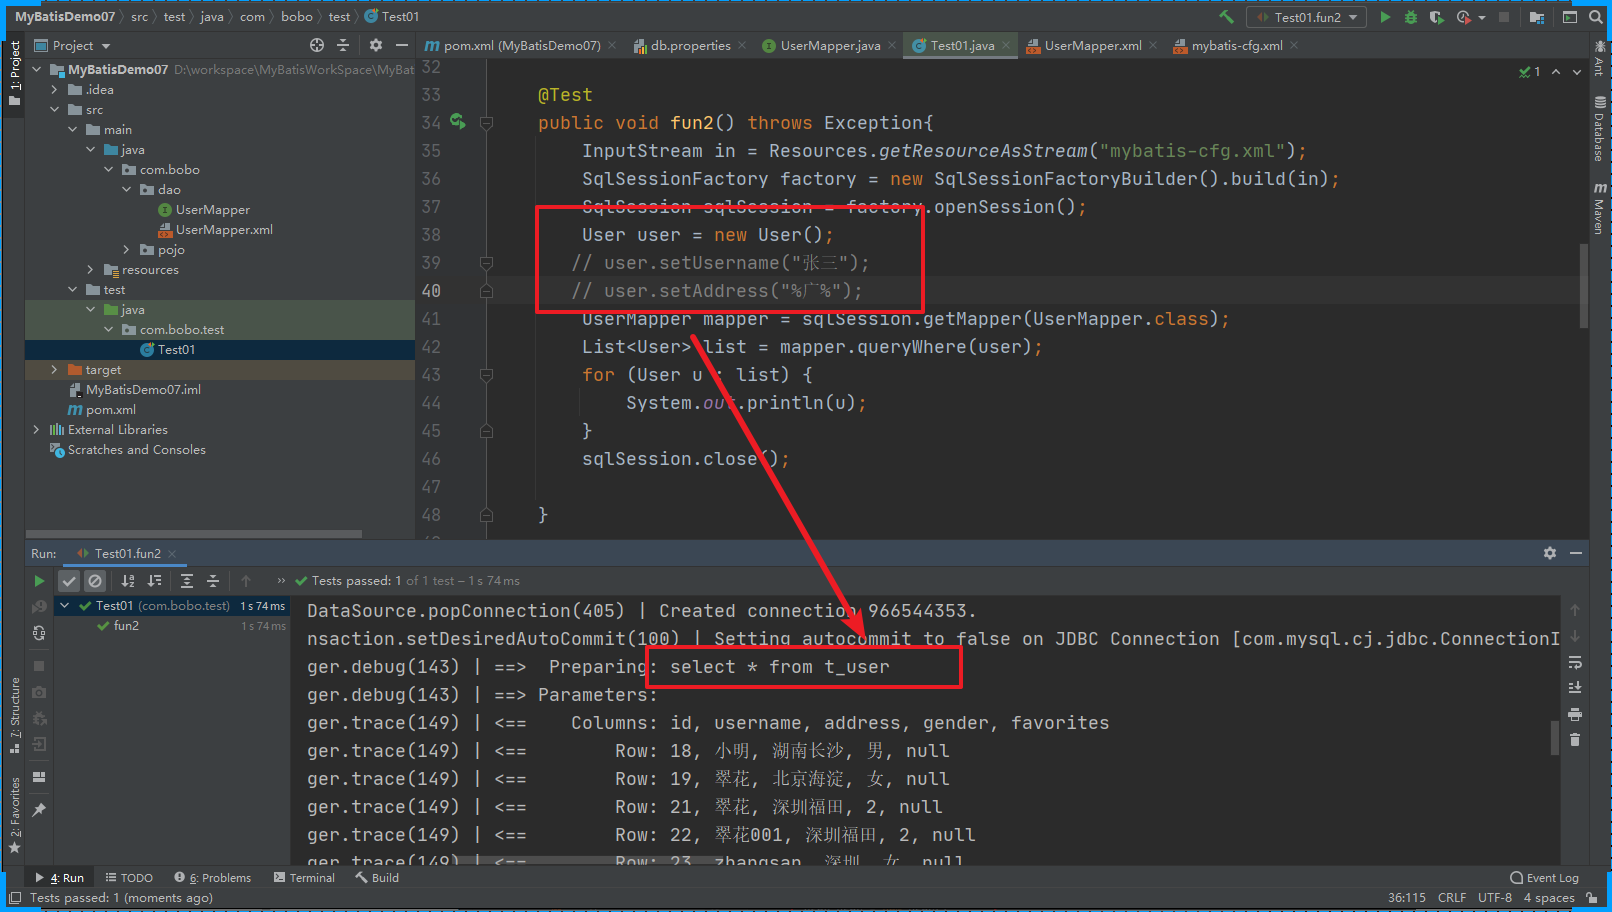
Task: Click the Build Project hammer icon
Action: tap(1226, 17)
